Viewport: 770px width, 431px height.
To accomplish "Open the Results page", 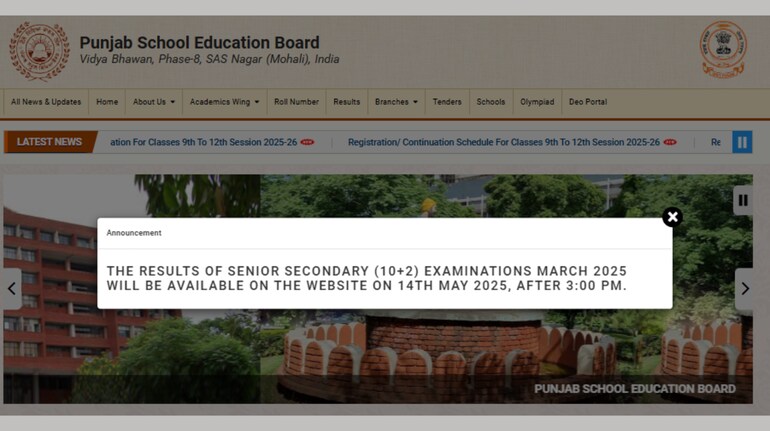I will (347, 102).
